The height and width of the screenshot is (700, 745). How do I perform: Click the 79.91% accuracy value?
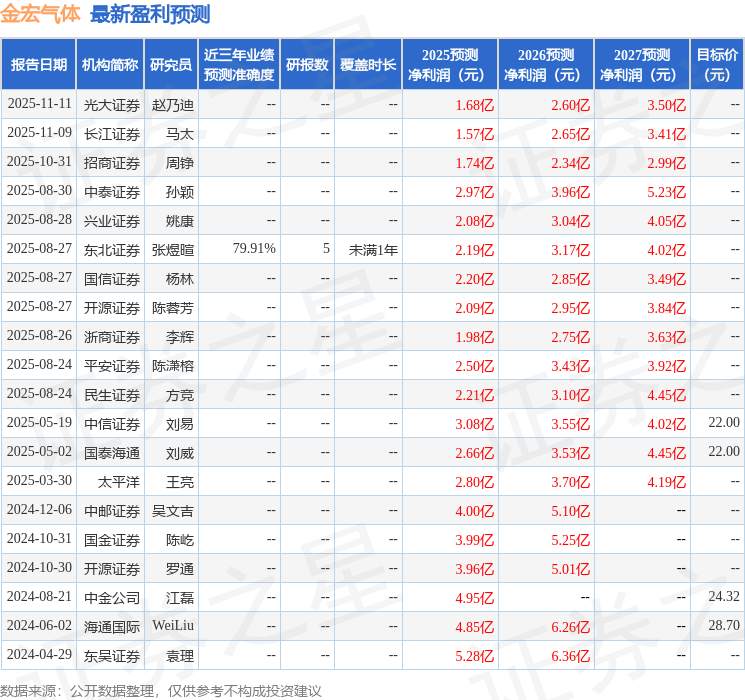point(254,249)
